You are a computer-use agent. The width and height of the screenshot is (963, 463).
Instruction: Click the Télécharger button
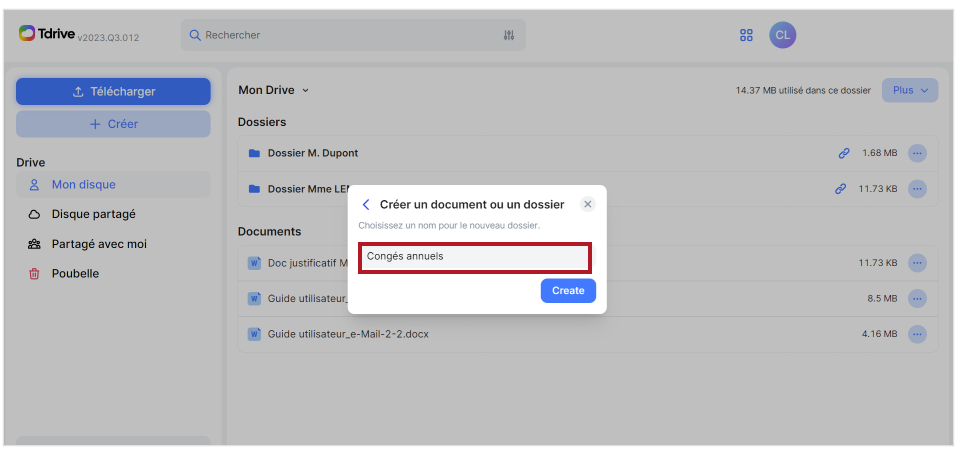click(113, 91)
